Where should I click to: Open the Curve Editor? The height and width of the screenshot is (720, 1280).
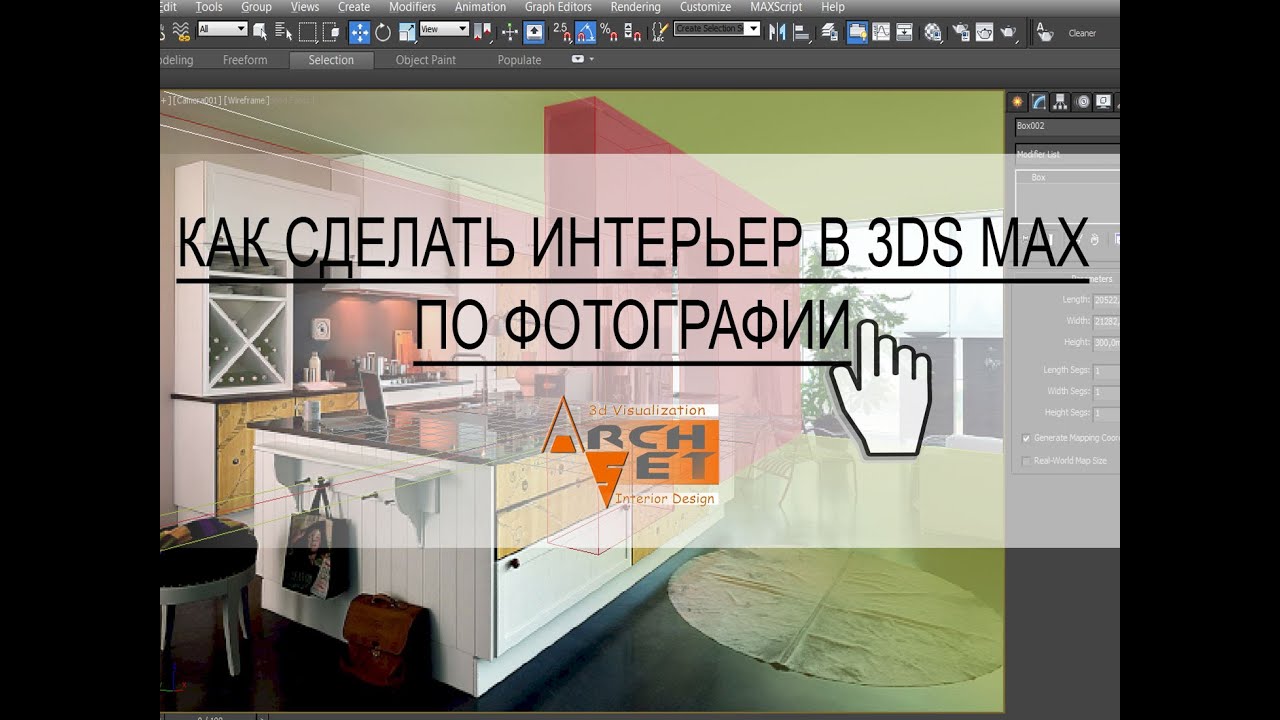[x=881, y=32]
